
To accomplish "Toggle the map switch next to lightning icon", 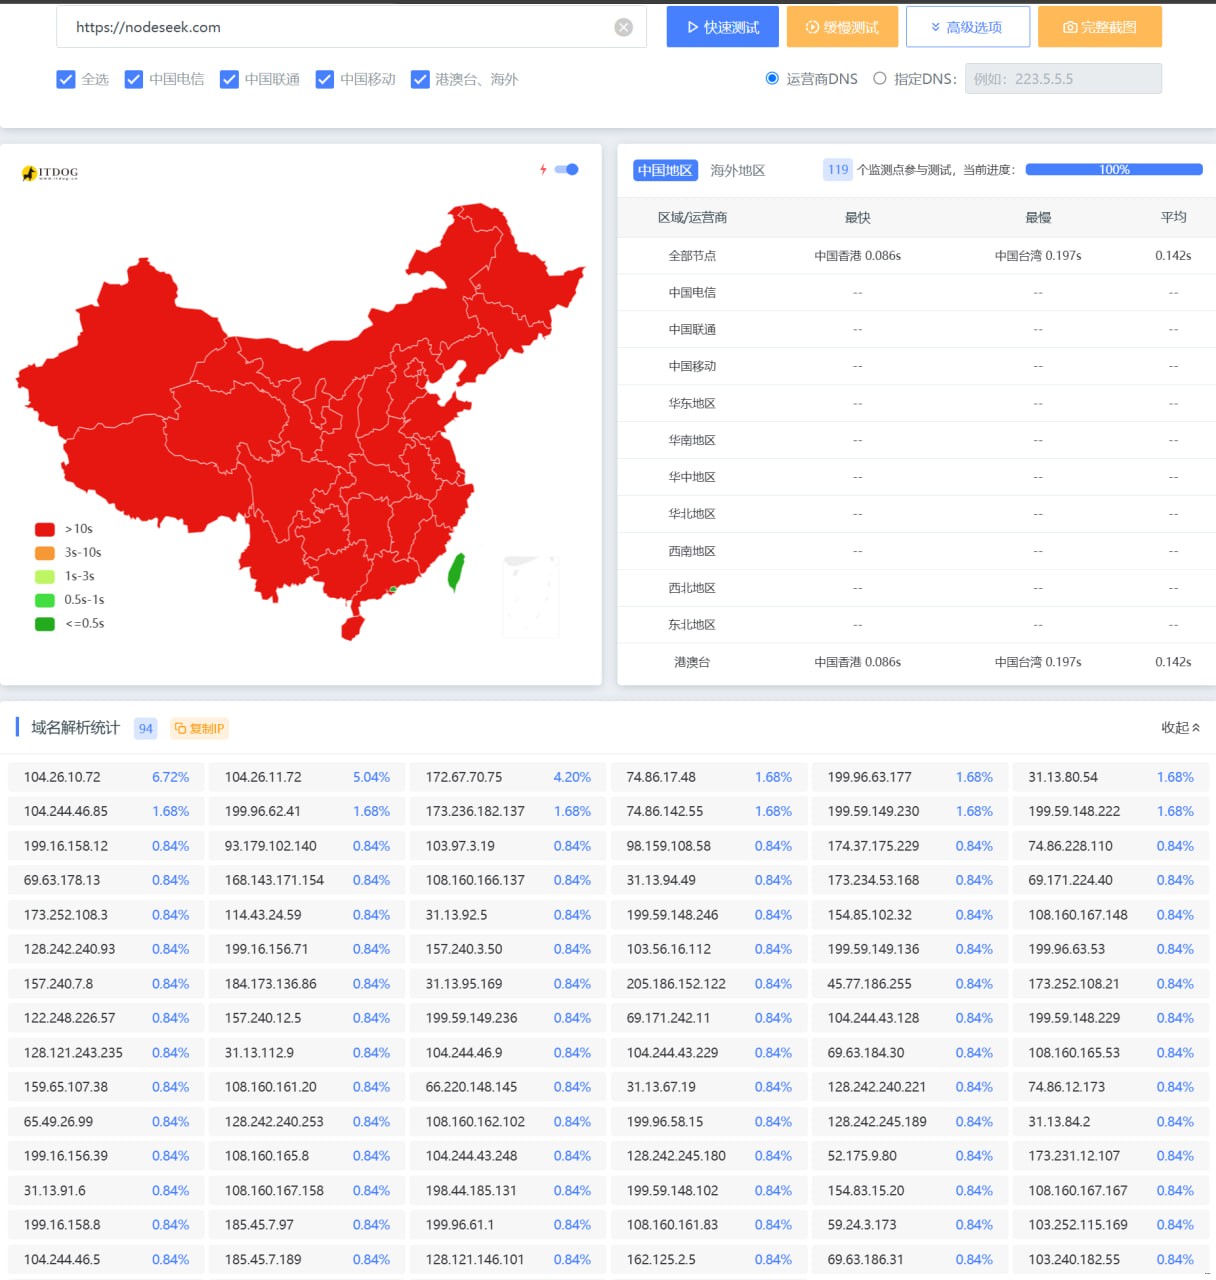I will coord(567,170).
